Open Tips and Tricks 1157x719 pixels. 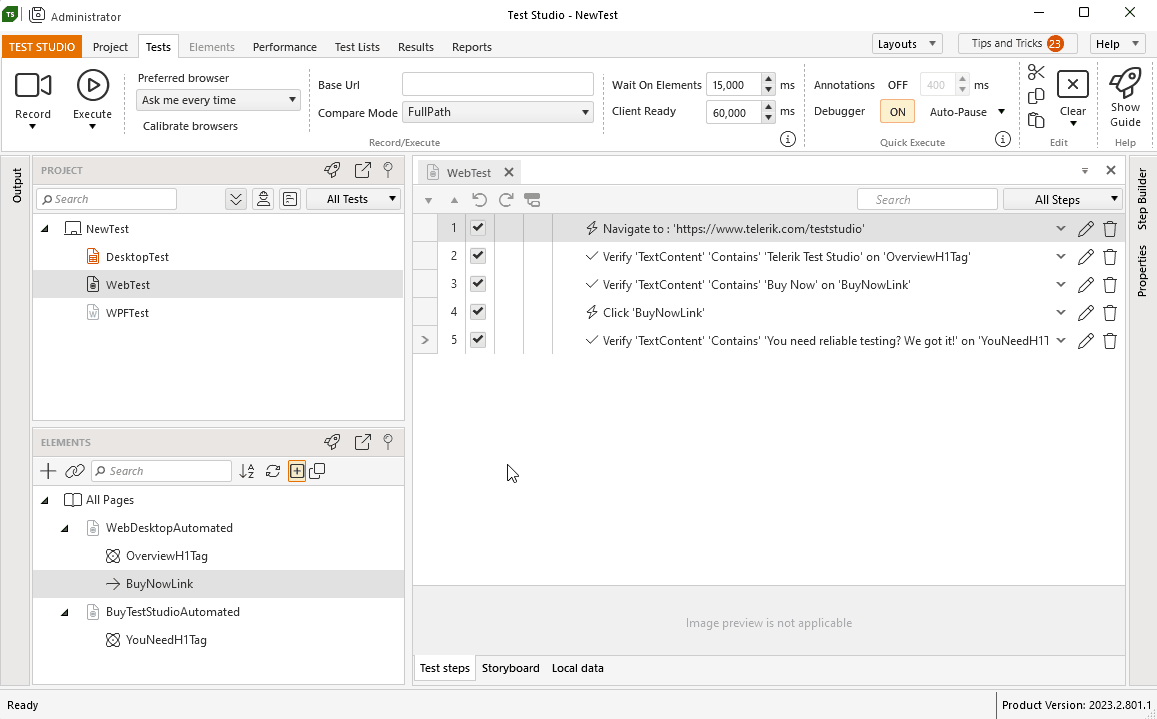pyautogui.click(x=1018, y=44)
